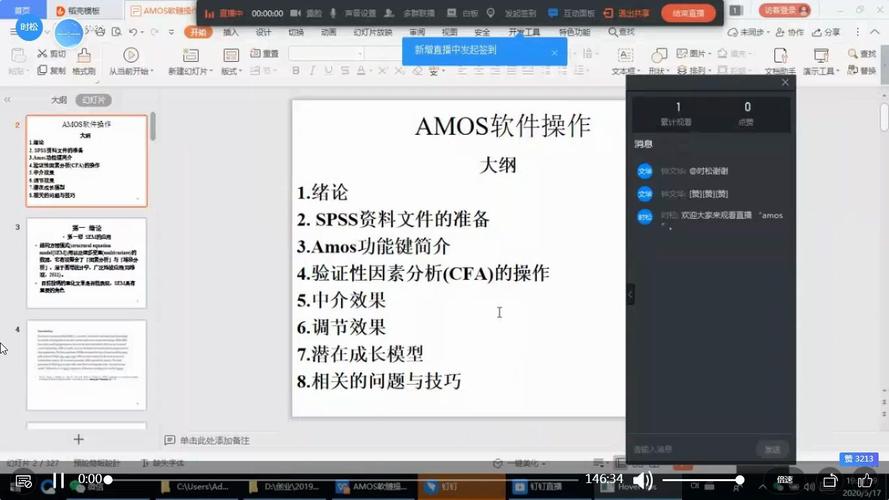889x500 pixels.
Task: Click the not-synced (未同步) cloud icon
Action: click(733, 32)
